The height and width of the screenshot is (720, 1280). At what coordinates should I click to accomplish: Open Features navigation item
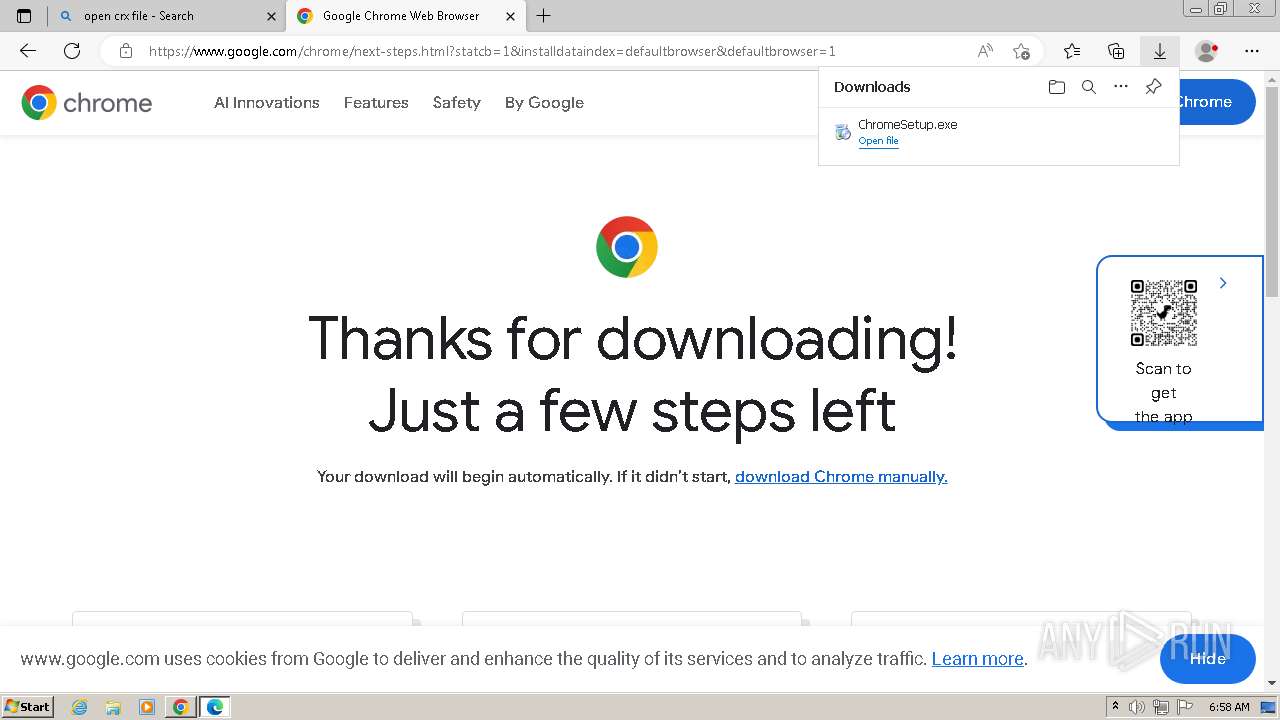click(376, 102)
